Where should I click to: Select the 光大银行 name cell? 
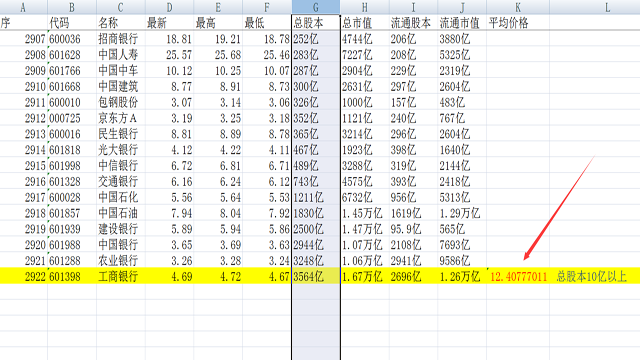(120, 150)
